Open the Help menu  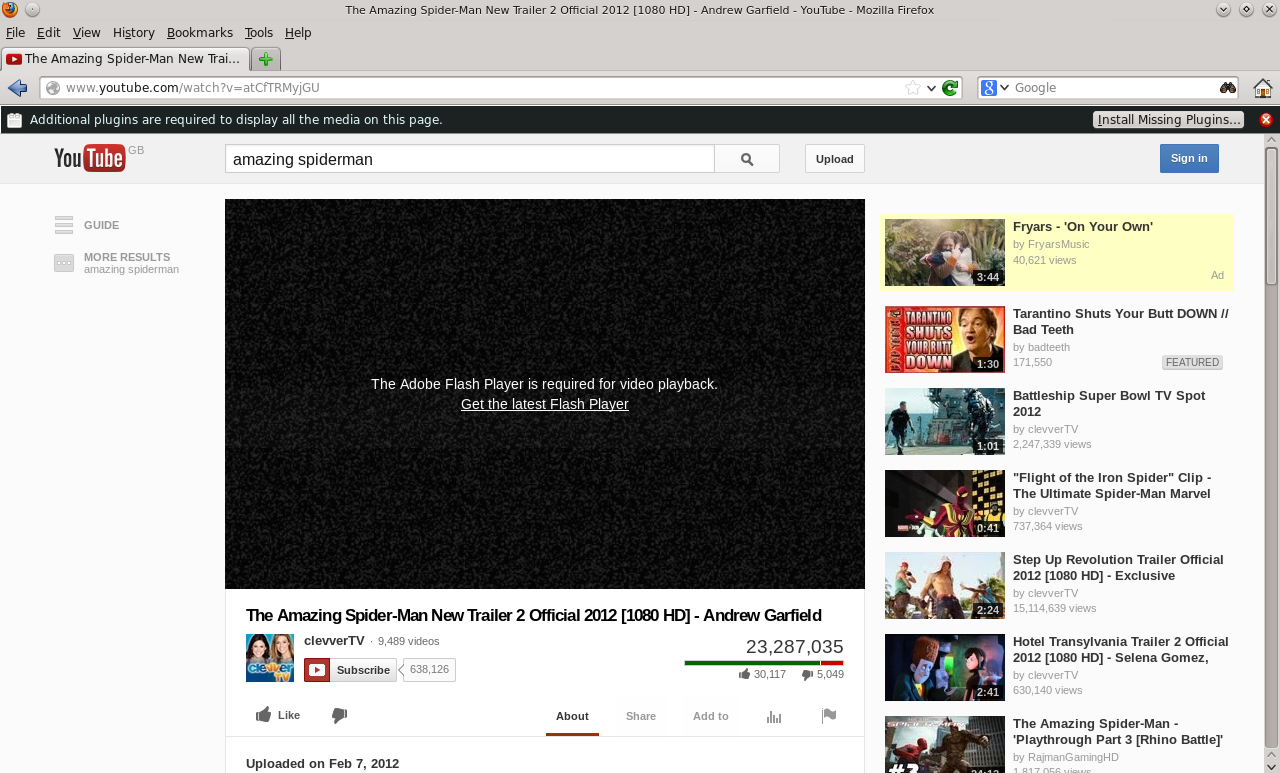click(x=298, y=33)
